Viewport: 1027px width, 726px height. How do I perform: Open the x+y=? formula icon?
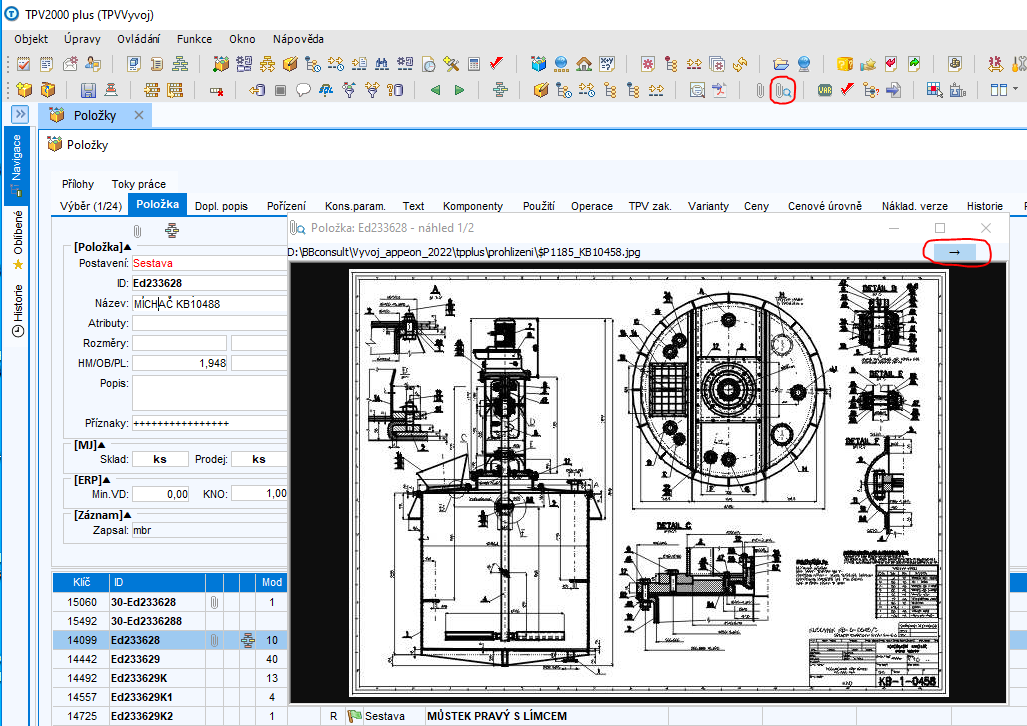[x=607, y=64]
